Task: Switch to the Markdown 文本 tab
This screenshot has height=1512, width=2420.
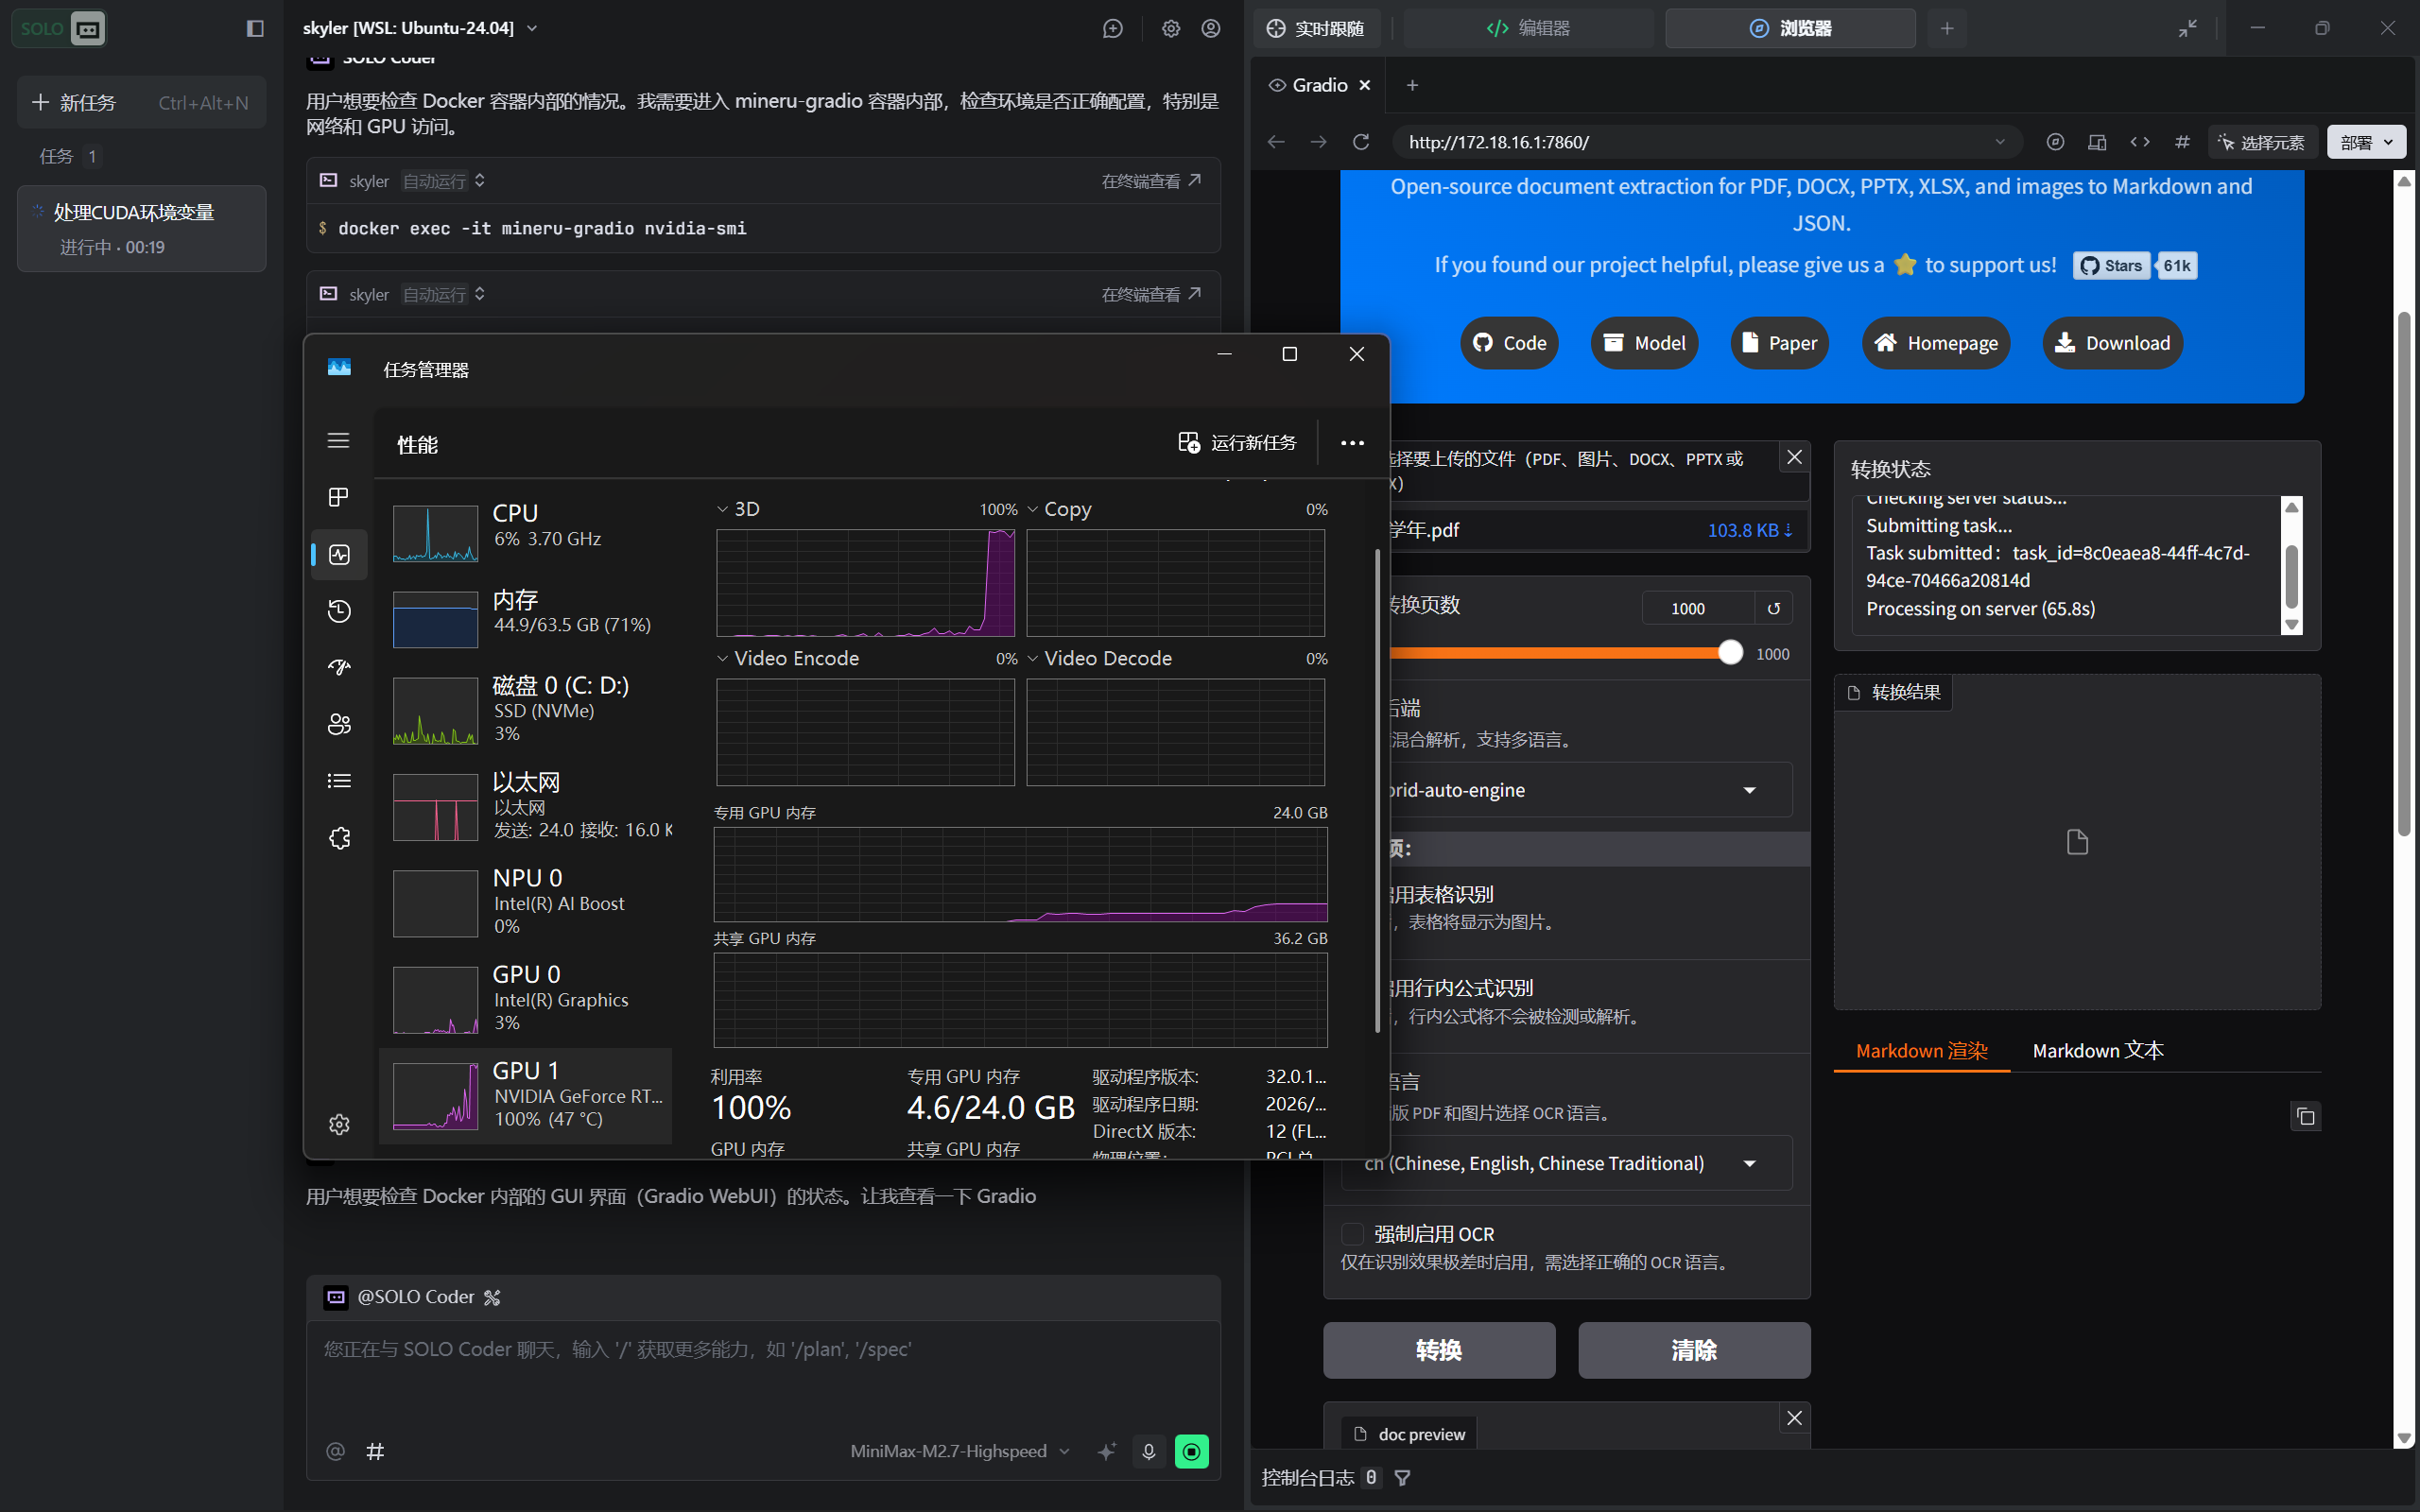Action: point(2097,1051)
